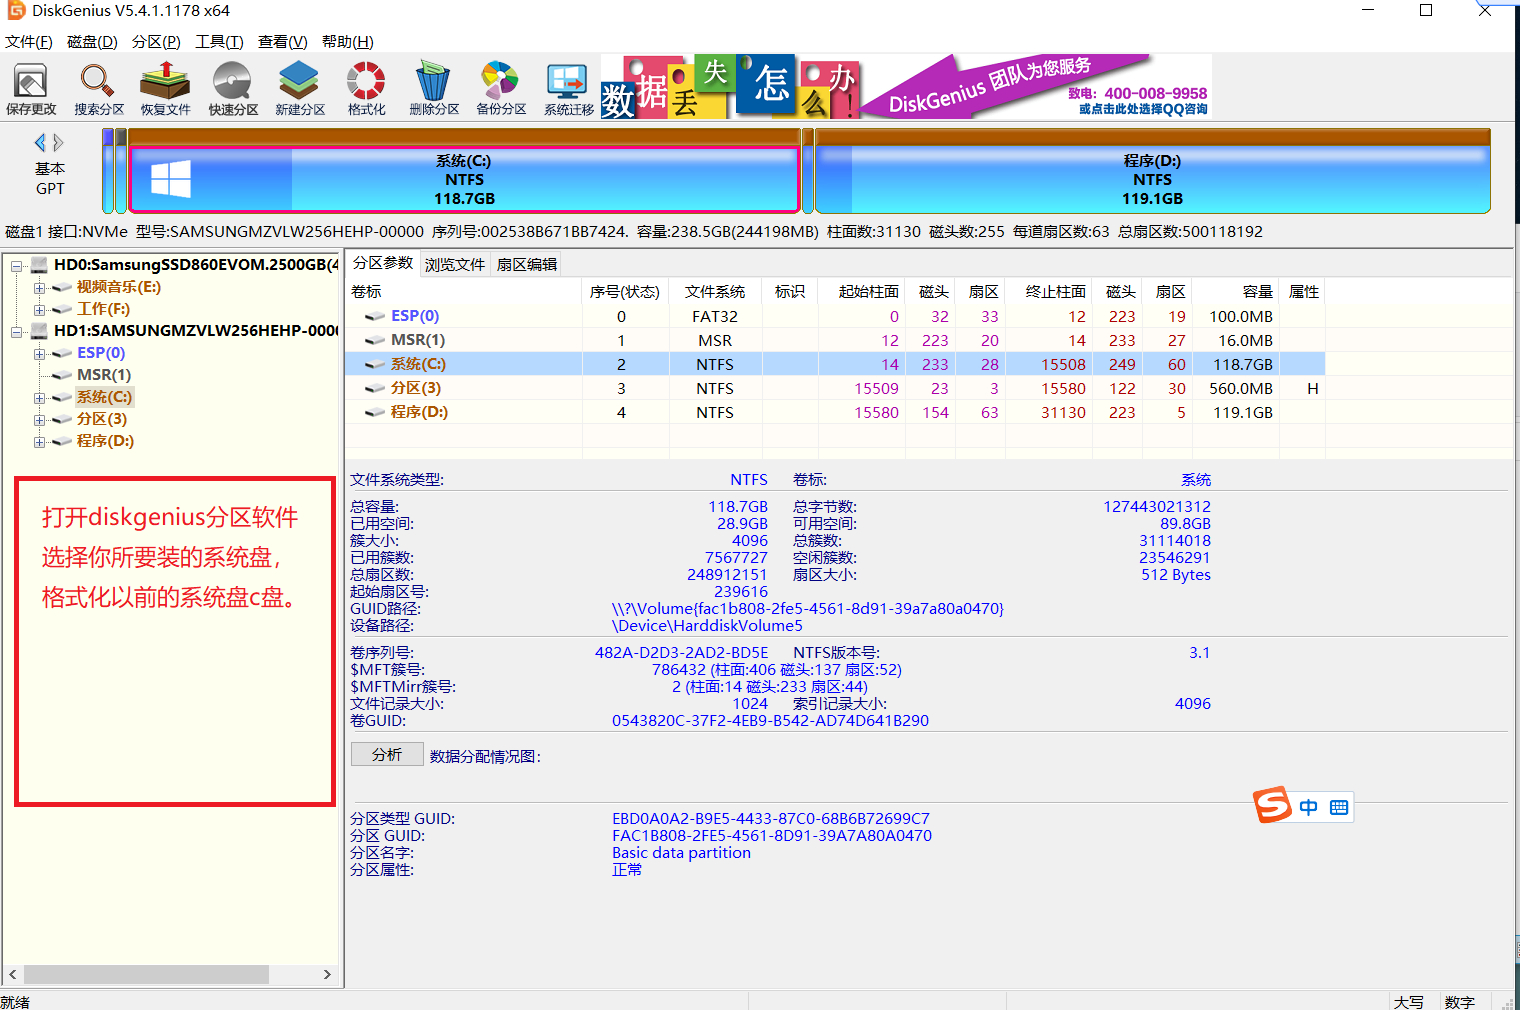Switch to the 浏览文件 tab
Image resolution: width=1520 pixels, height=1010 pixels.
click(x=455, y=264)
